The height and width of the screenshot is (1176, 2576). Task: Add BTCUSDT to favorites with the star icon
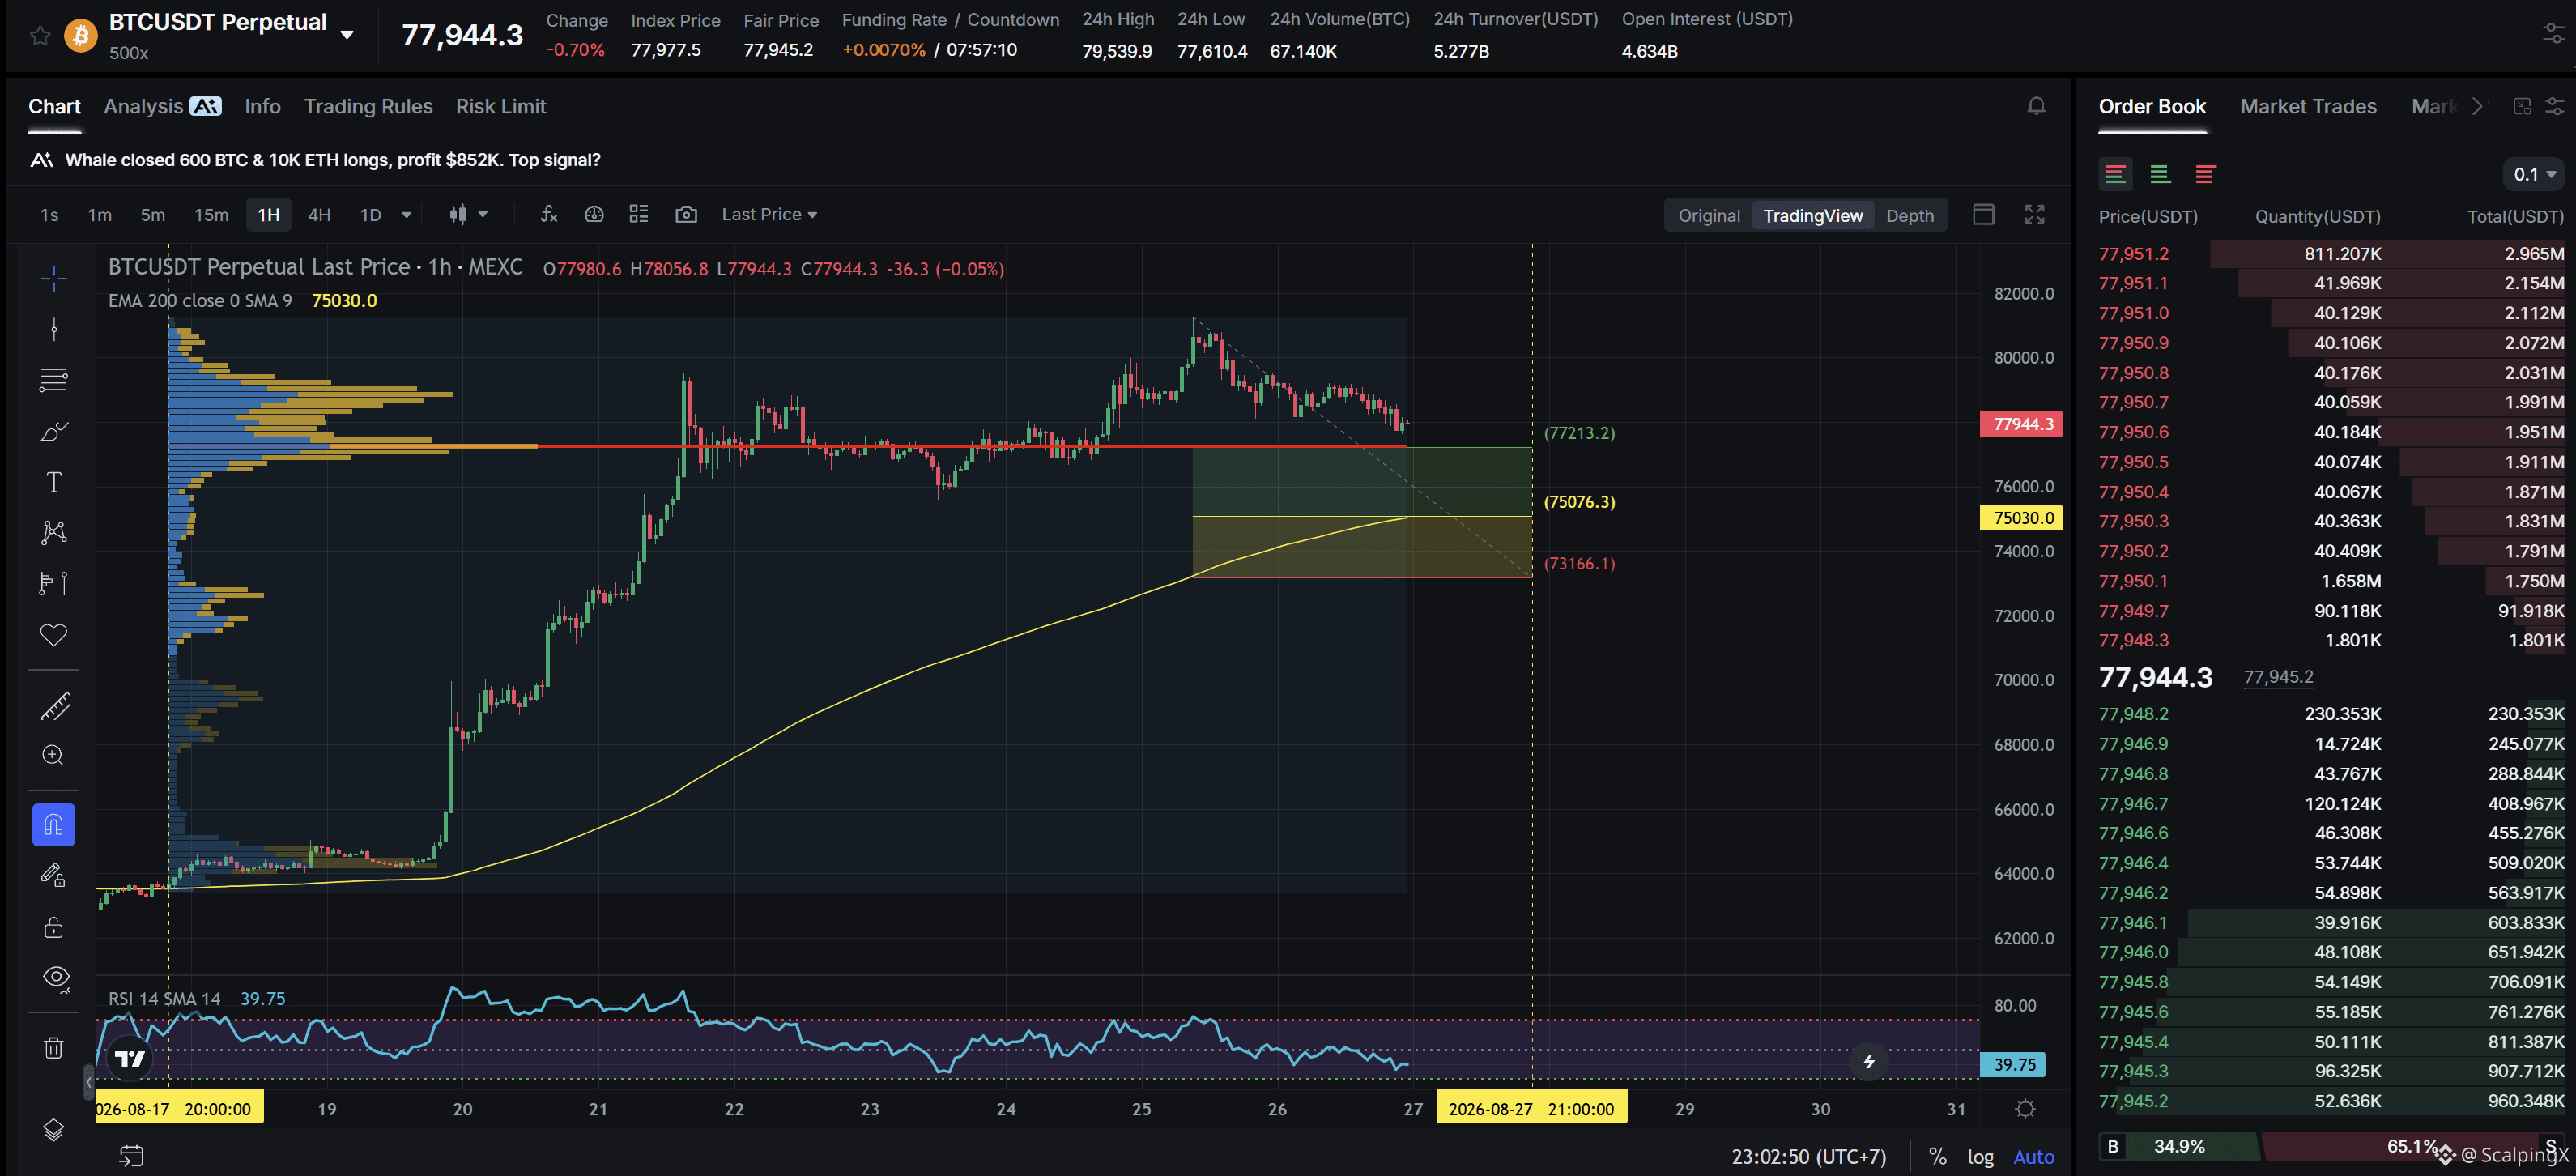tap(40, 36)
